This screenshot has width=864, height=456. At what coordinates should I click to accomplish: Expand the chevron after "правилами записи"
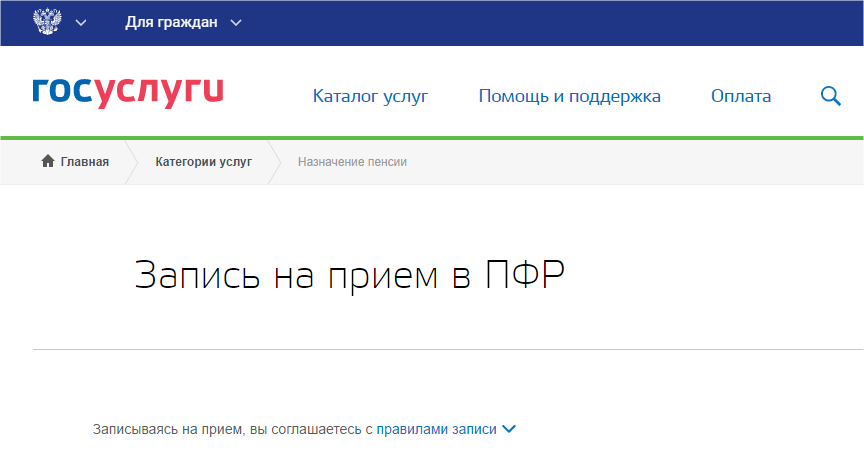coord(508,429)
